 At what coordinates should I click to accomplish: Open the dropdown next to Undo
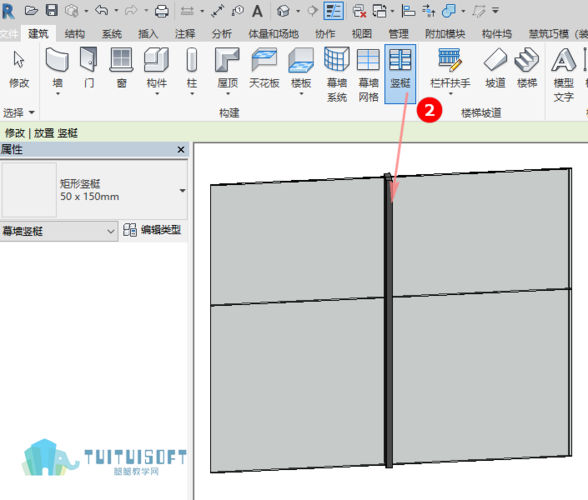click(x=116, y=11)
